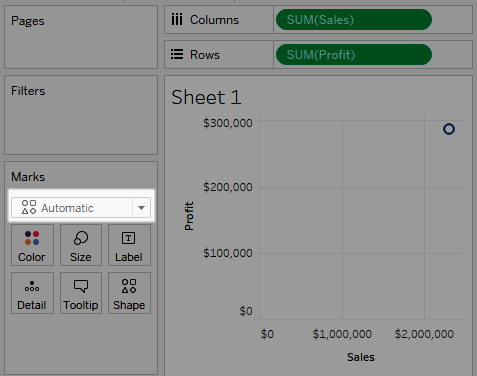Screen dimensions: 477x376
Task: Open the Detail card on Marks
Action: pyautogui.click(x=32, y=293)
